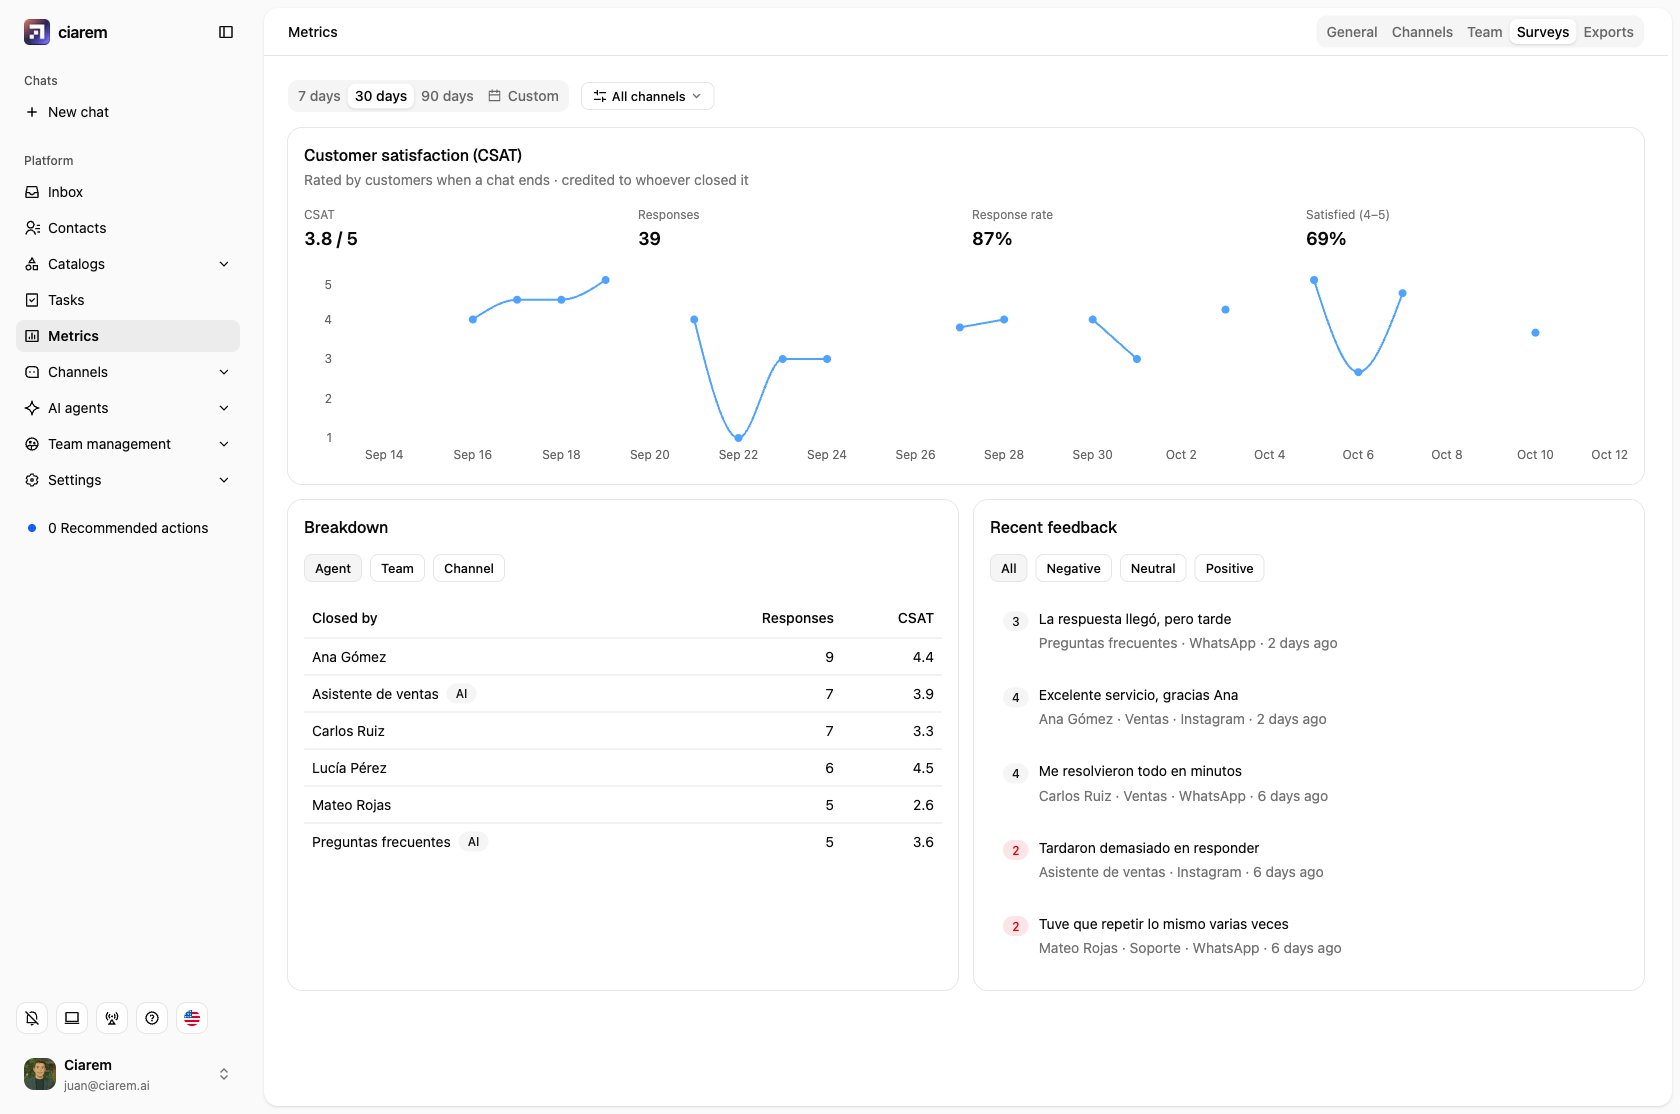Image resolution: width=1680 pixels, height=1114 pixels.
Task: Expand the Settings section
Action: tap(128, 480)
